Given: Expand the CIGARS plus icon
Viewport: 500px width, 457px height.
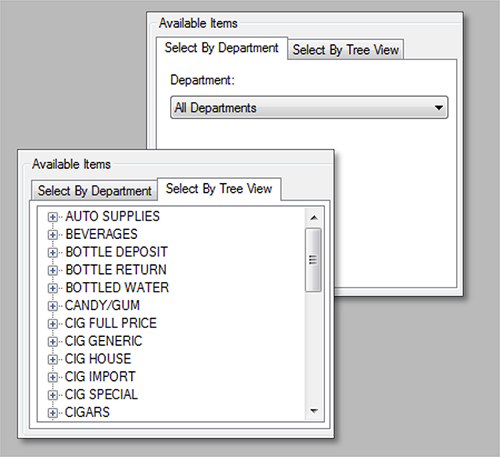Looking at the screenshot, I should [52, 413].
